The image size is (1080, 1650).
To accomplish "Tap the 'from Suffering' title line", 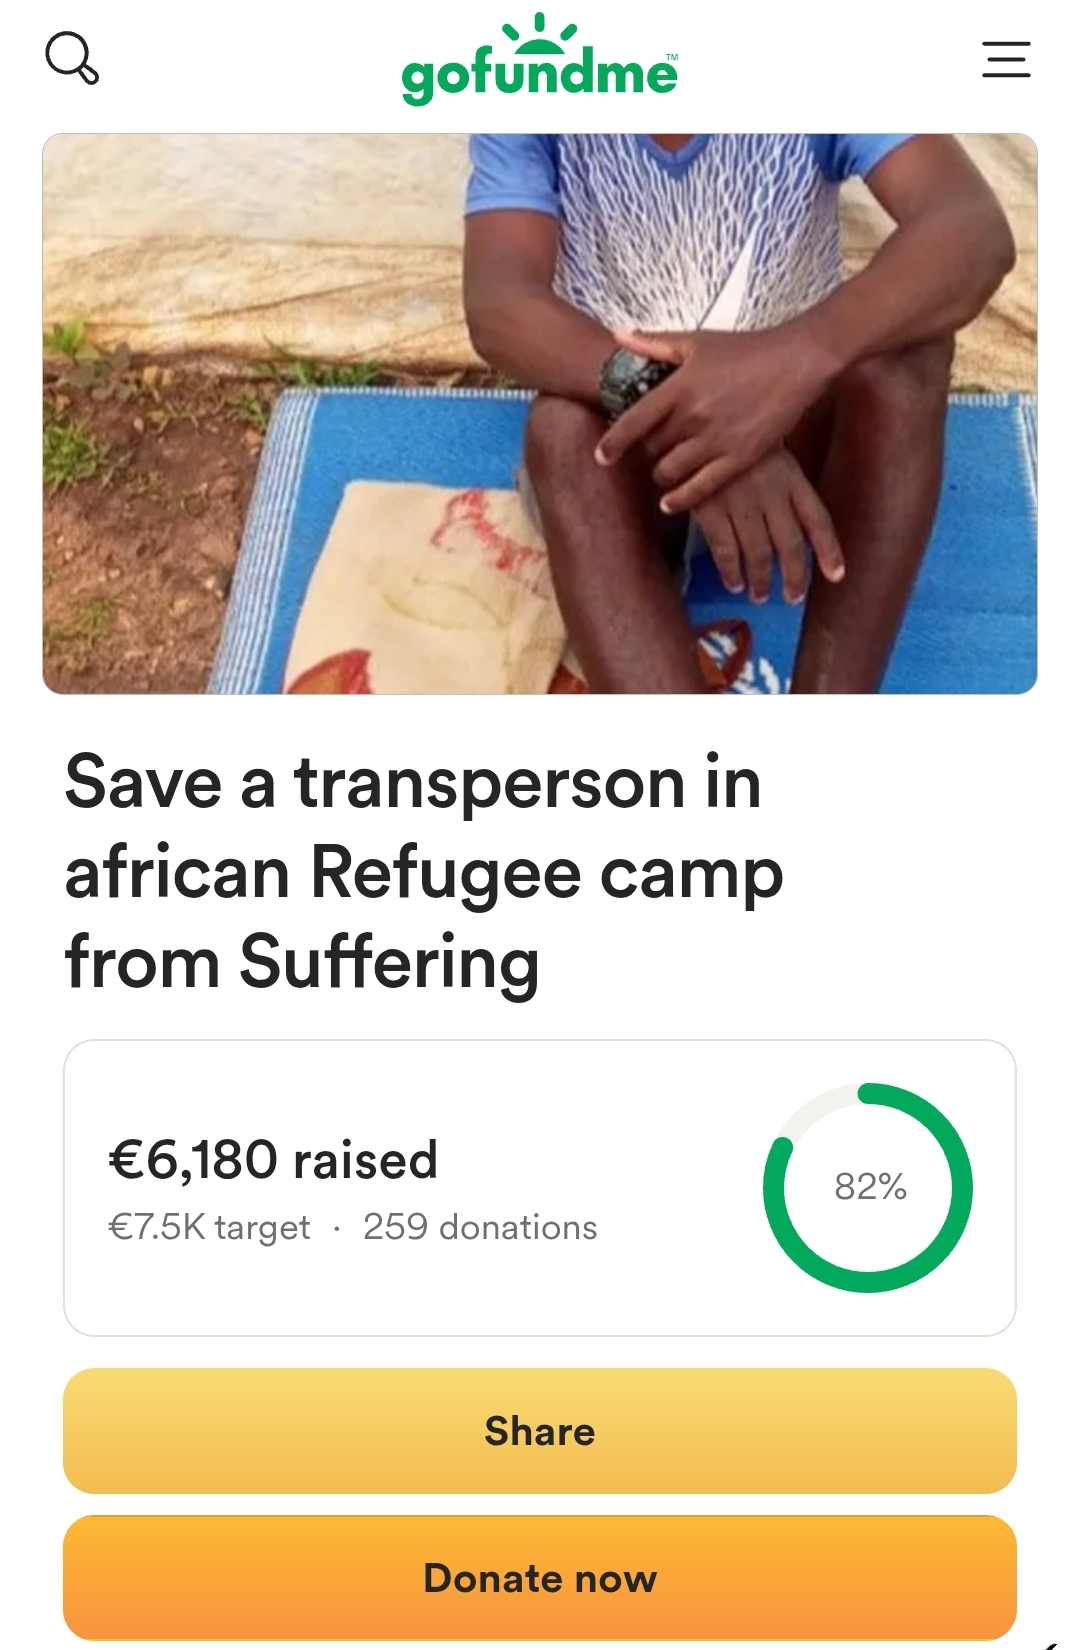I will tap(302, 963).
